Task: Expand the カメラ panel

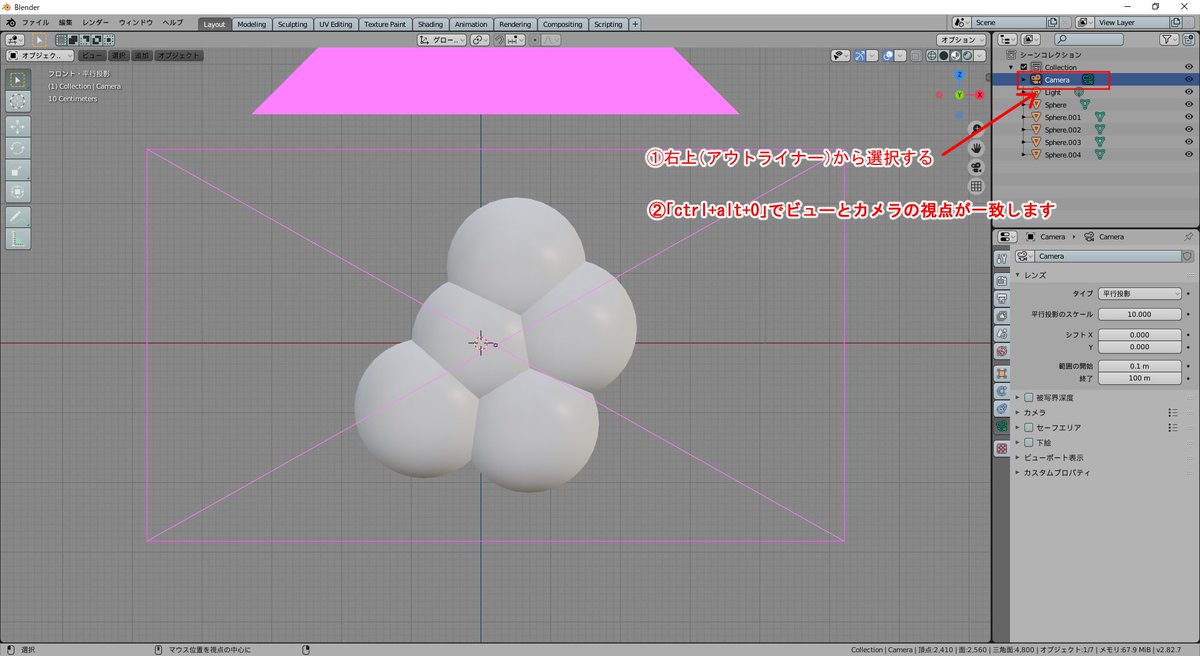Action: 1019,412
